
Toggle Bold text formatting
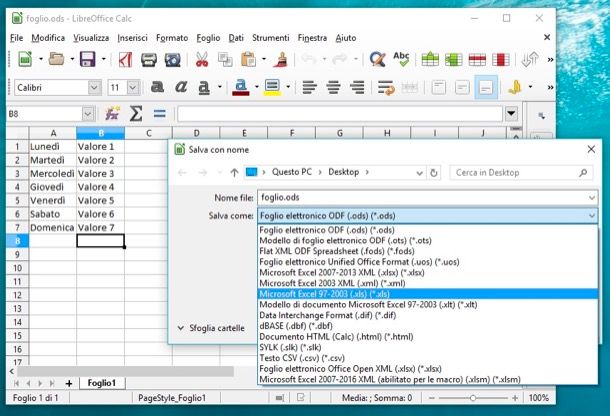tap(157, 87)
